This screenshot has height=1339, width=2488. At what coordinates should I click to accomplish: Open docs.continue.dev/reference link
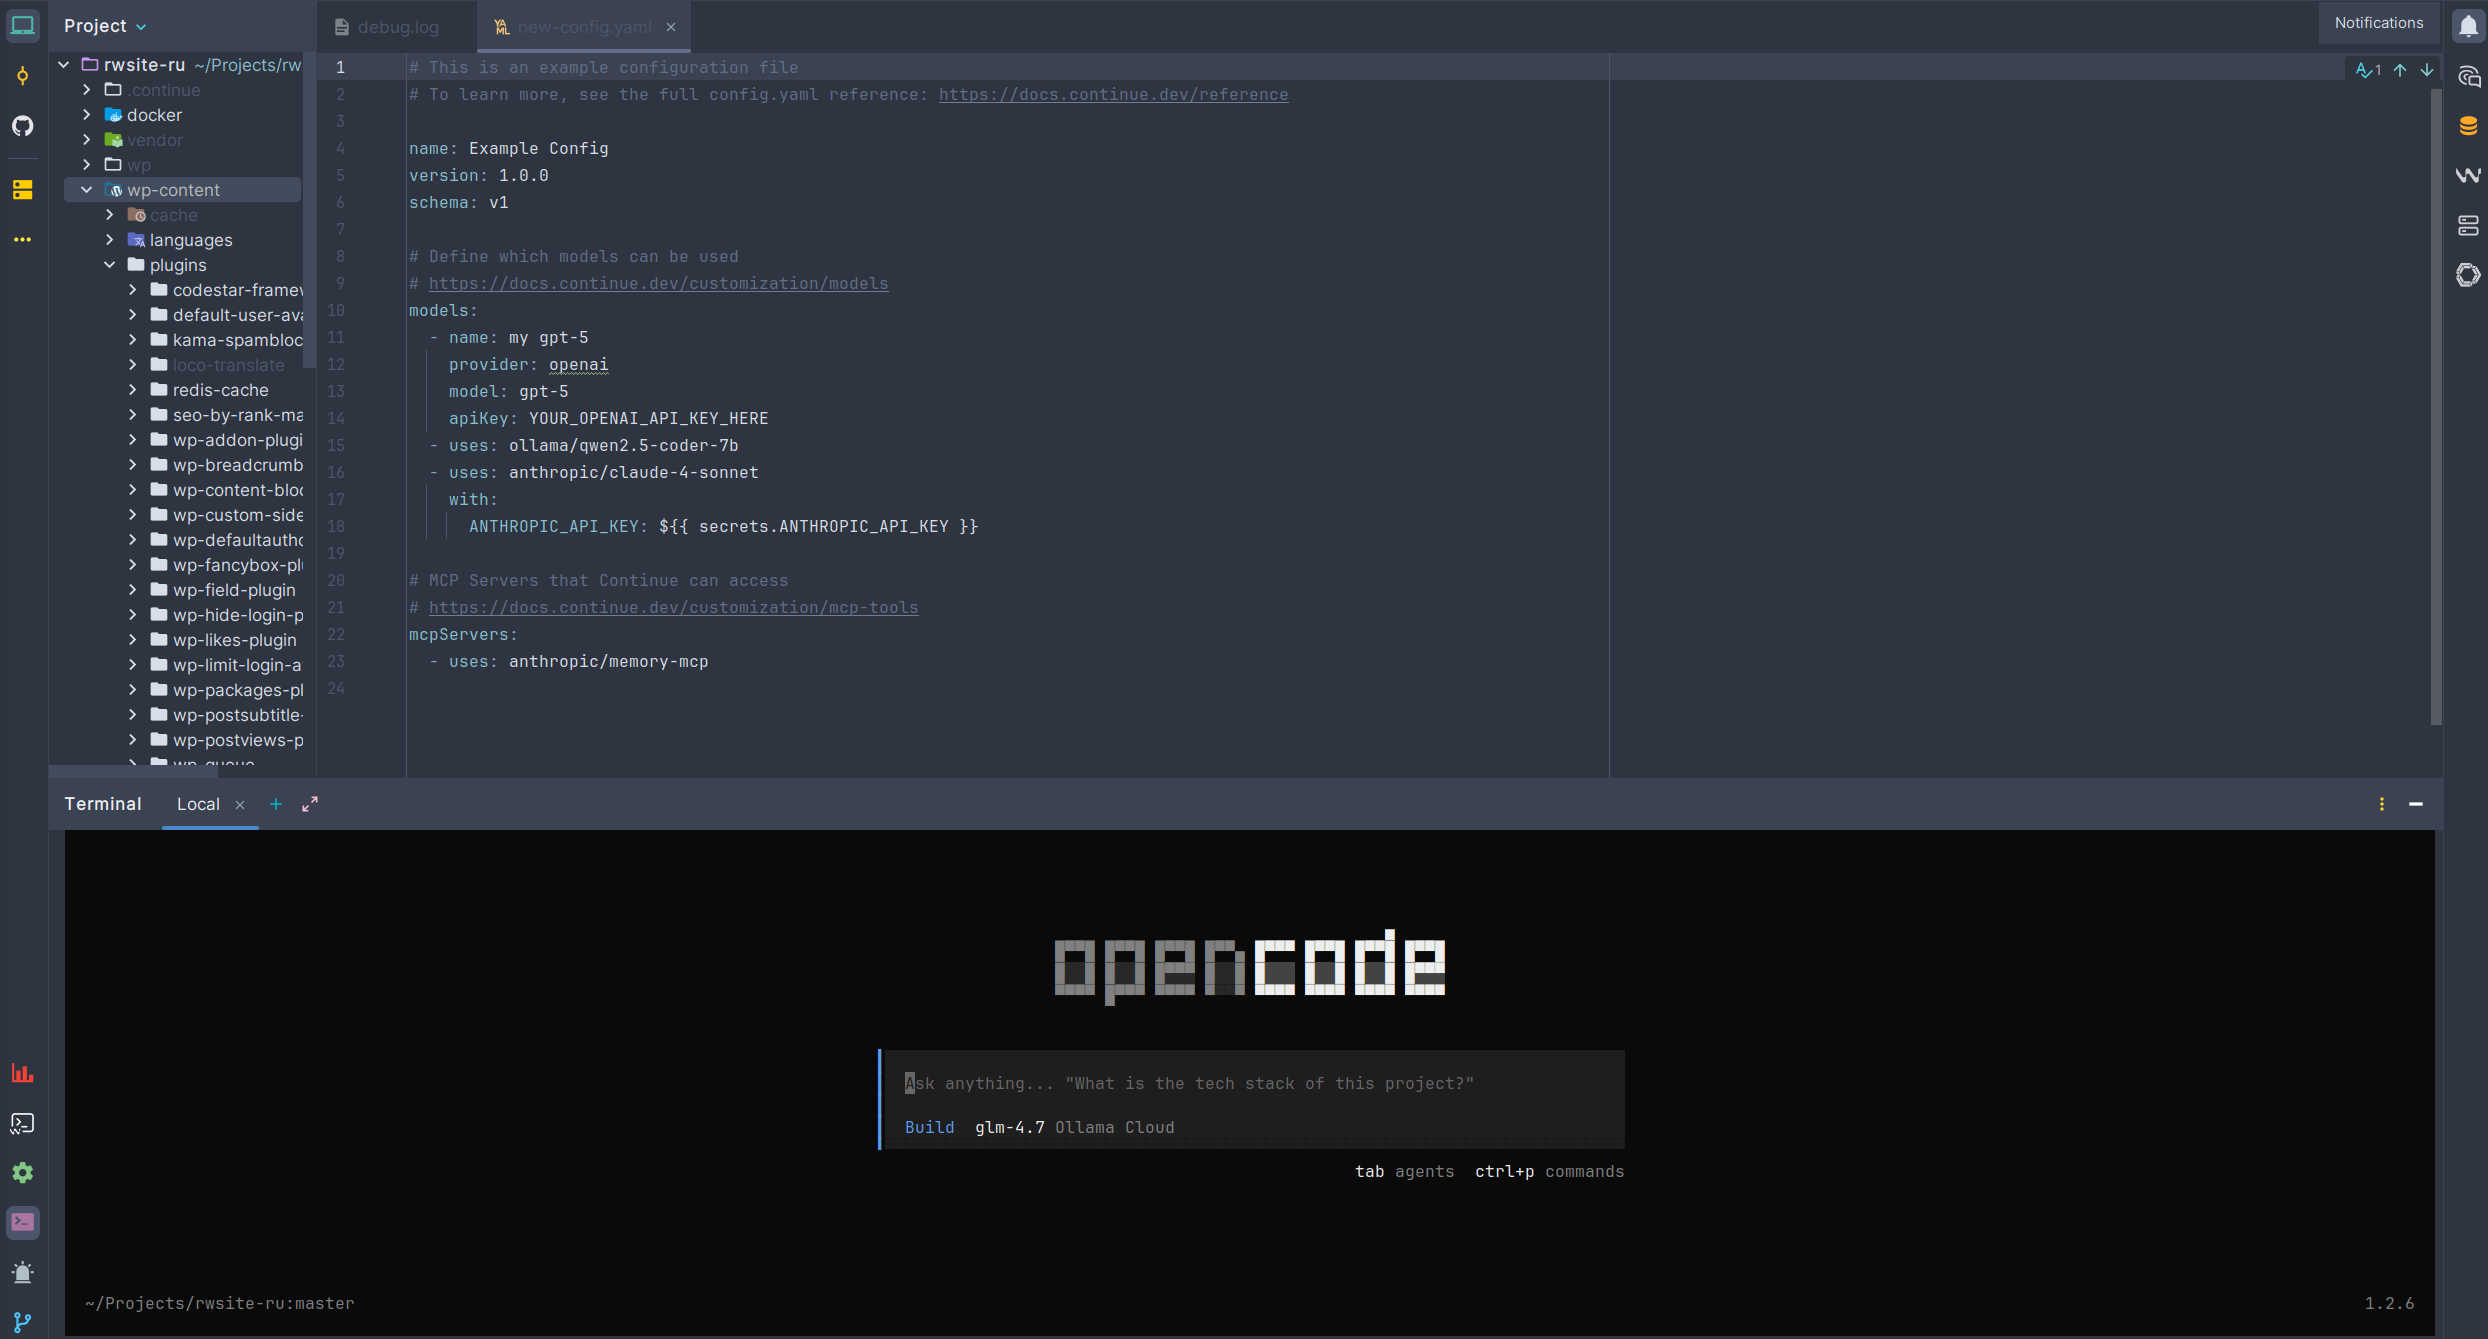click(1113, 95)
